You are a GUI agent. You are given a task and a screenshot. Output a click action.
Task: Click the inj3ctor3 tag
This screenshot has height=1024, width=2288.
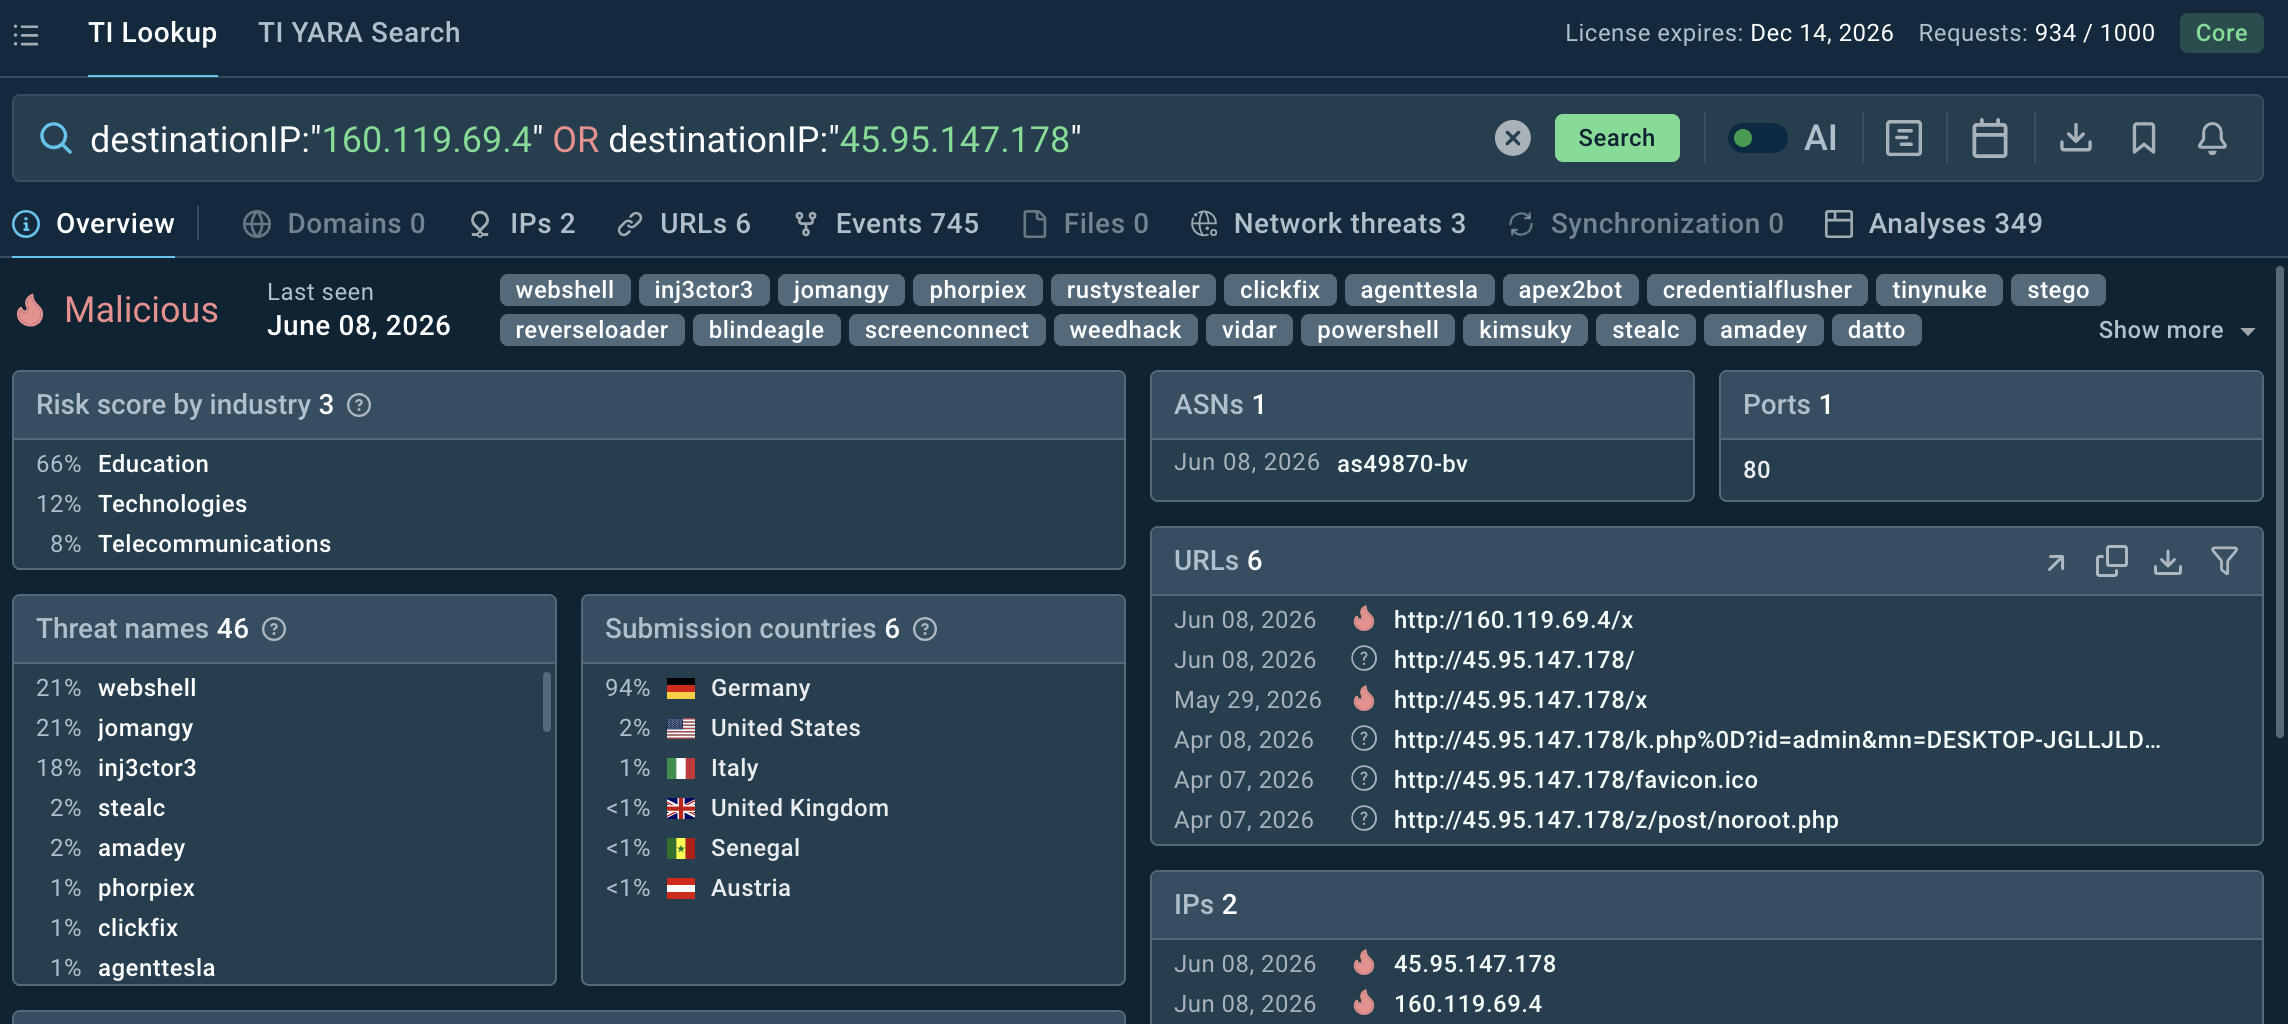point(704,290)
